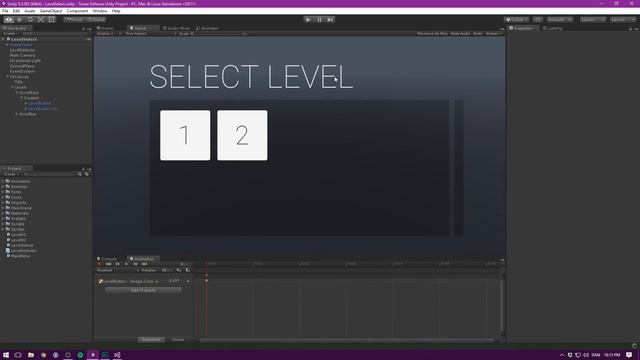Open the Gizmos dropdown in Game view

pyautogui.click(x=494, y=33)
